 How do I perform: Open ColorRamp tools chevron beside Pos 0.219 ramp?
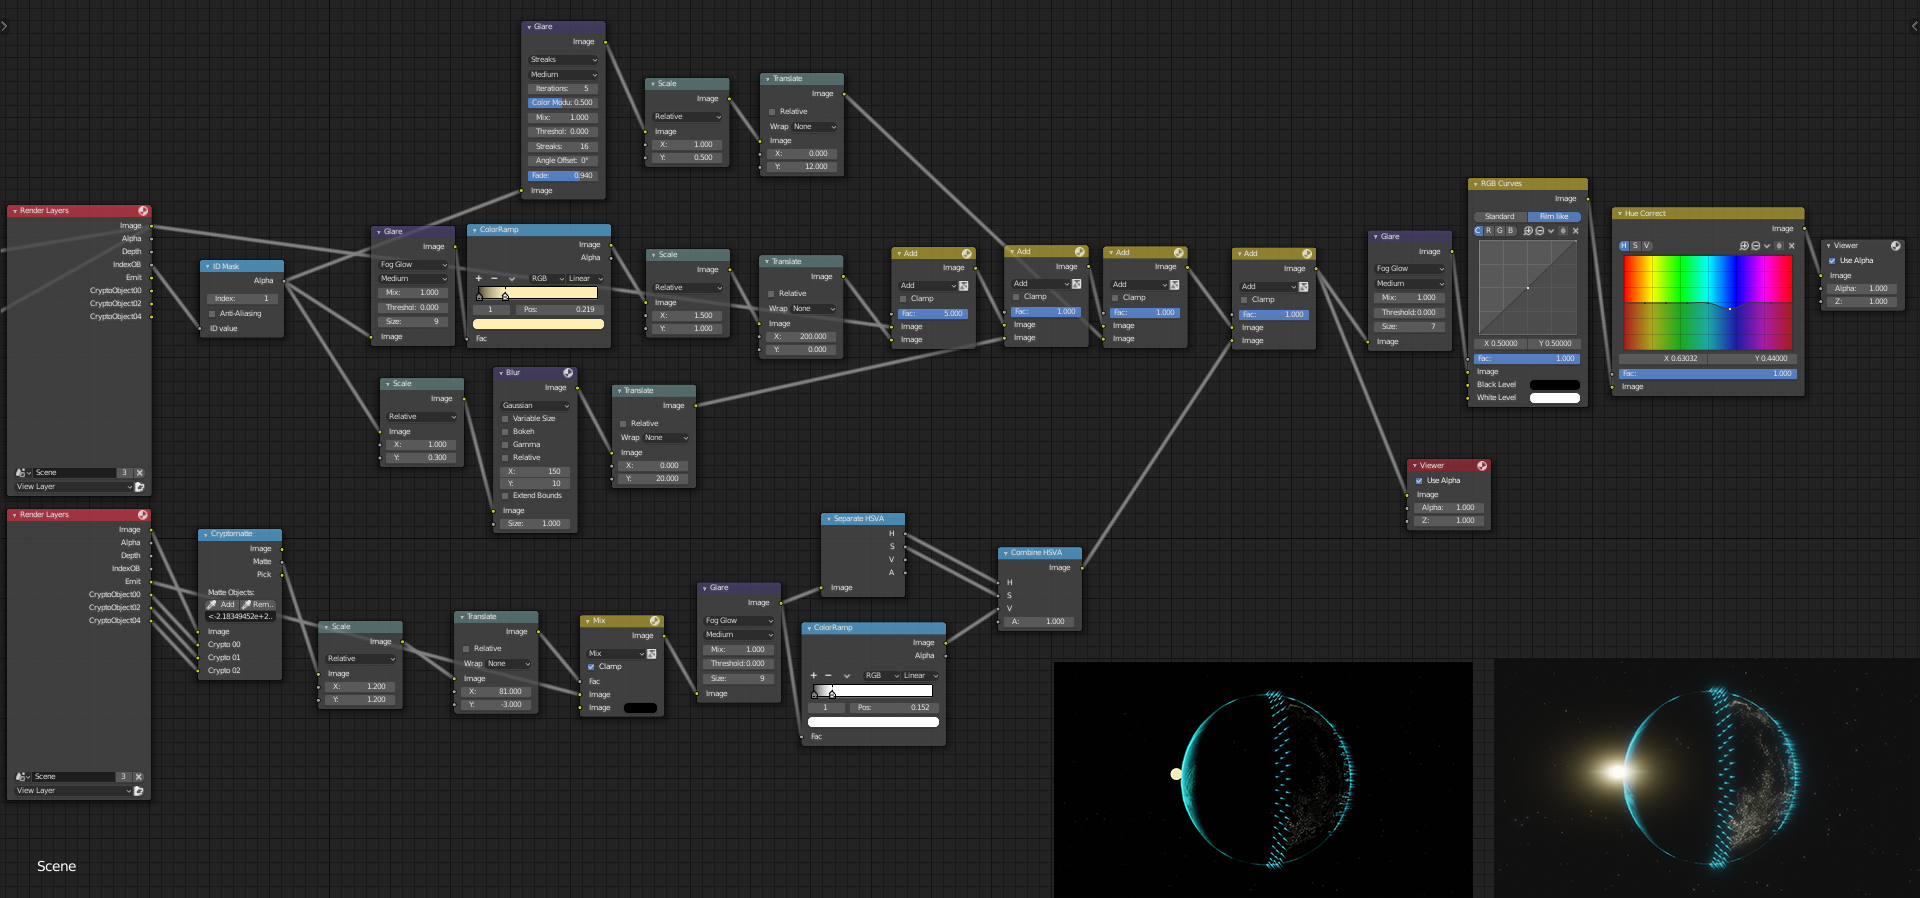pos(512,279)
